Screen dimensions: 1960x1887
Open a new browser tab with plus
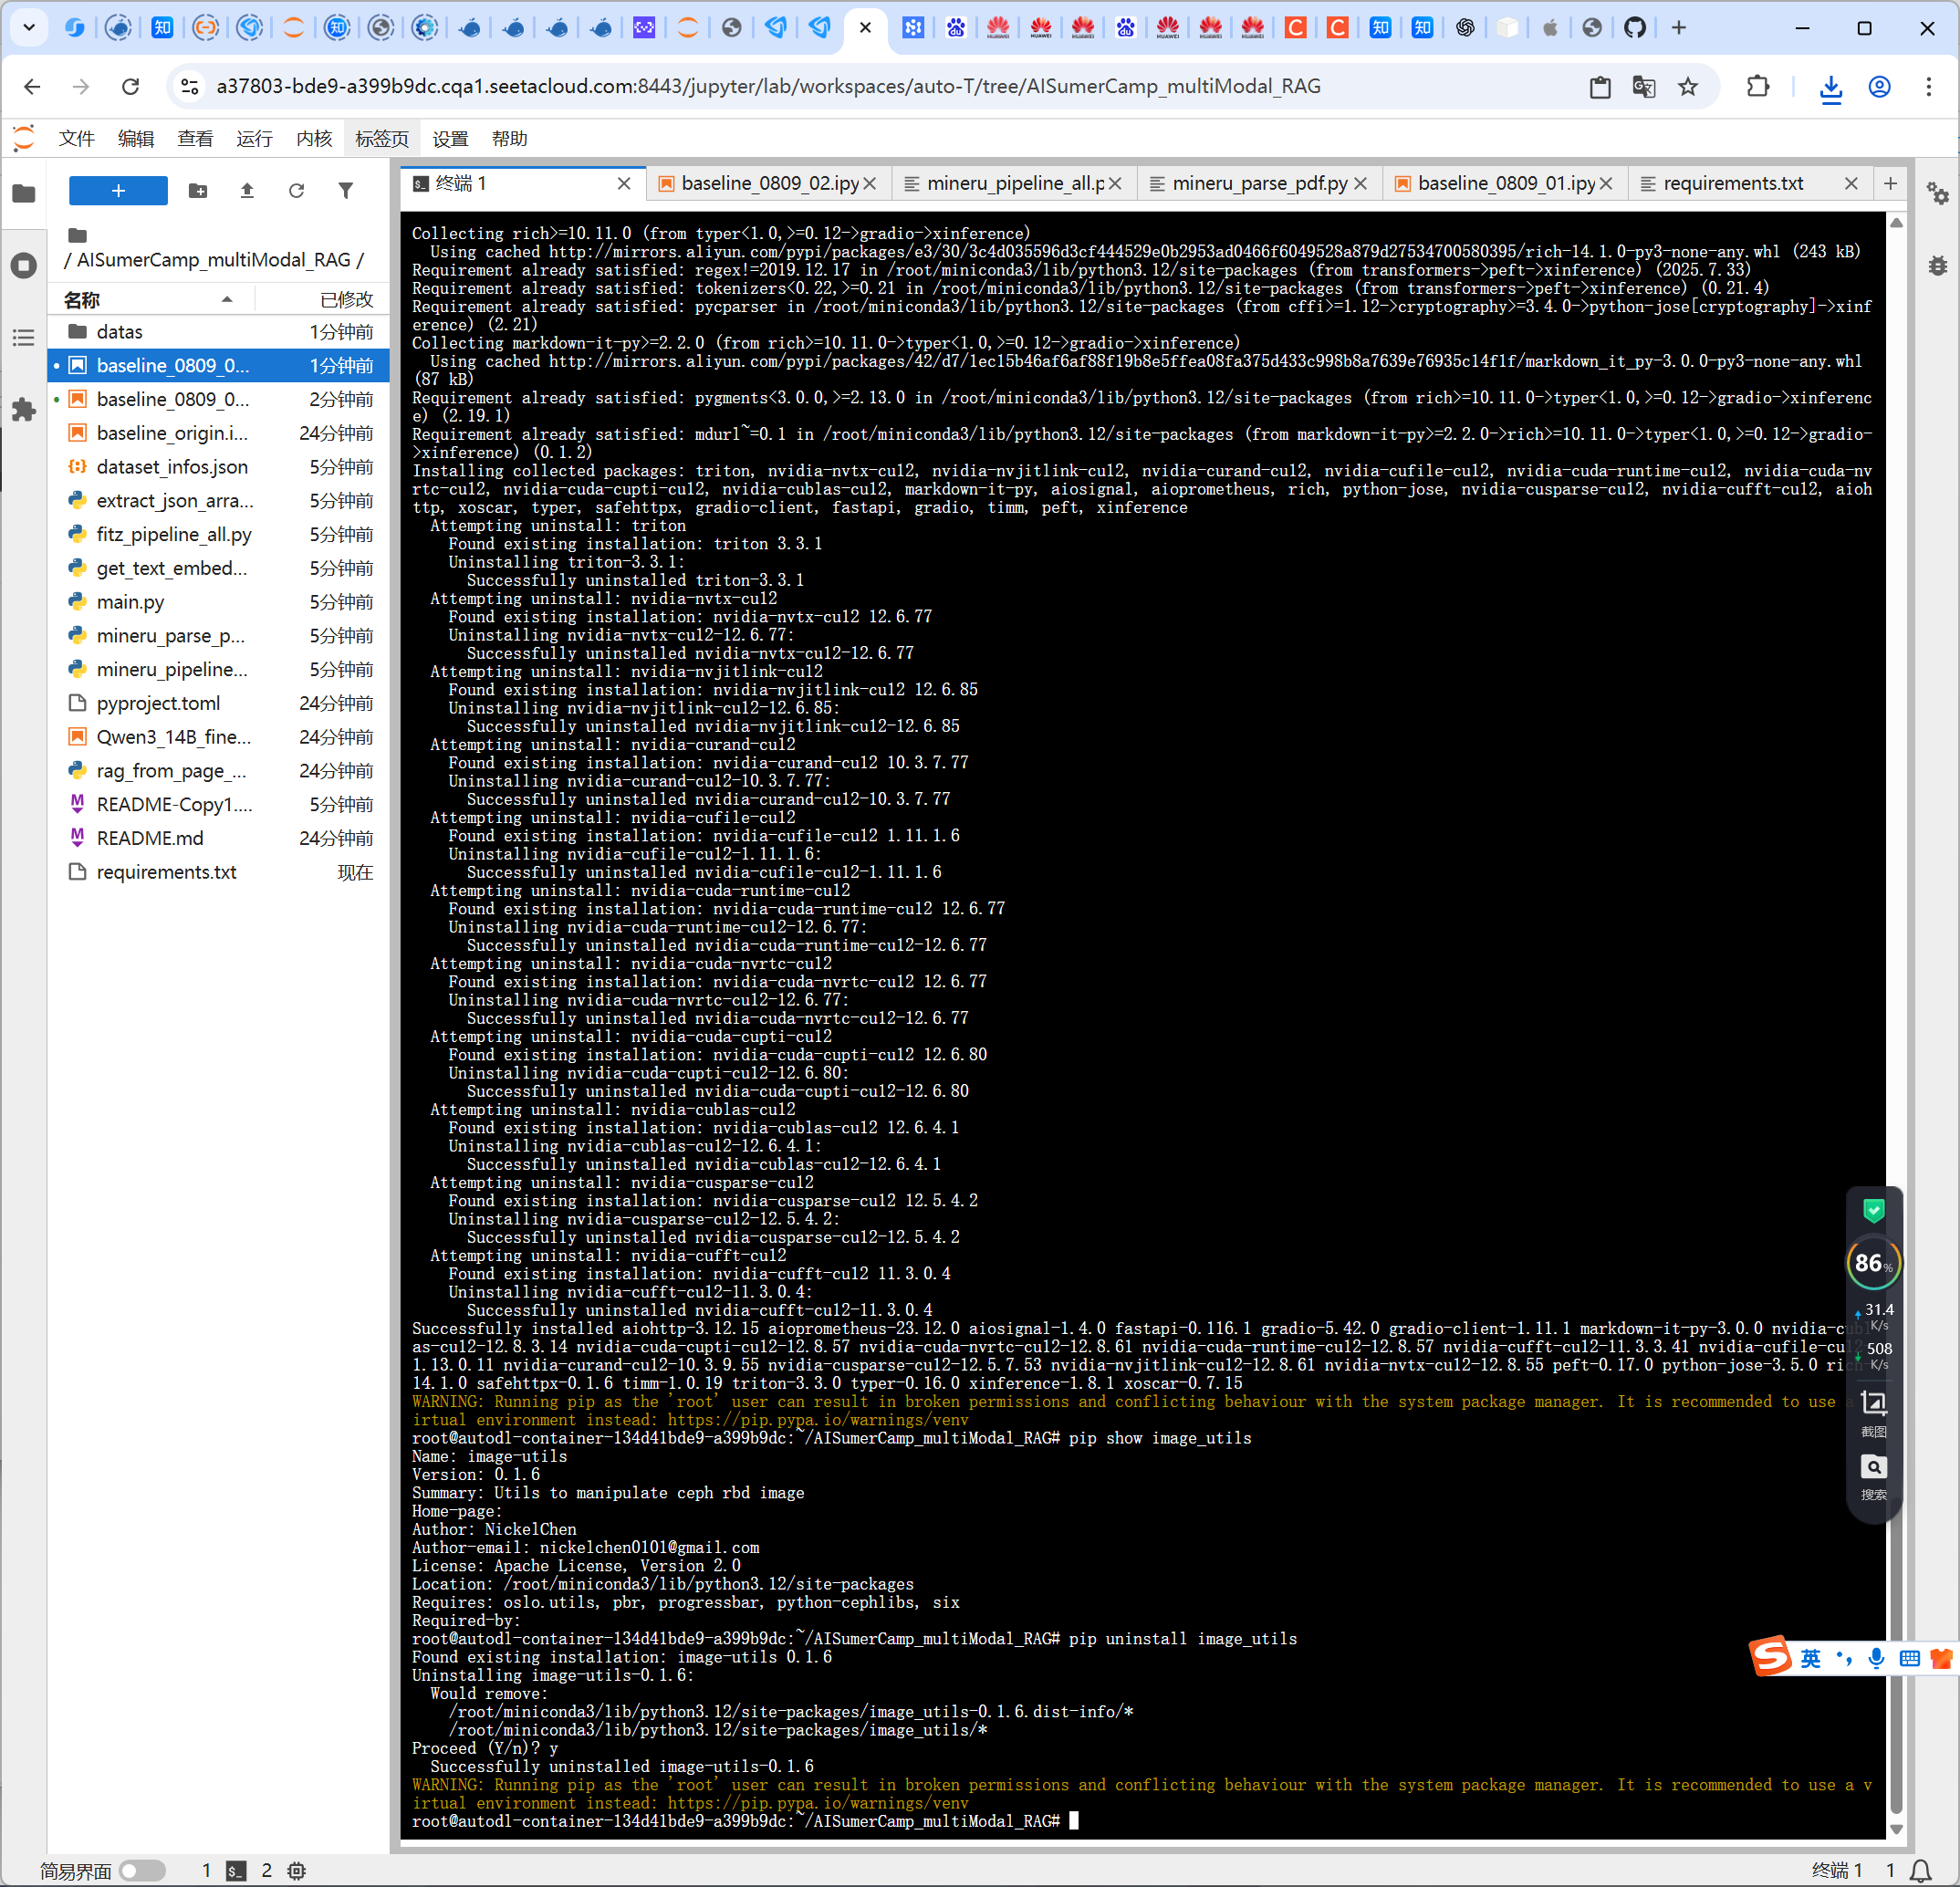[x=1679, y=28]
